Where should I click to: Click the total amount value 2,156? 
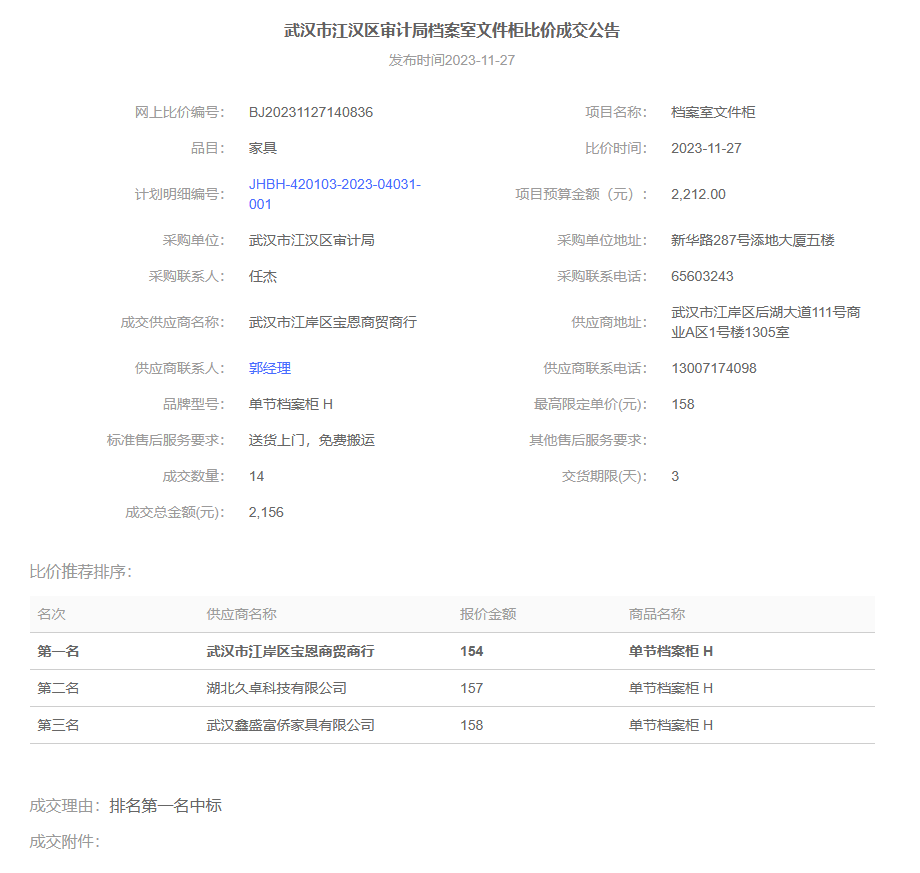tap(266, 512)
